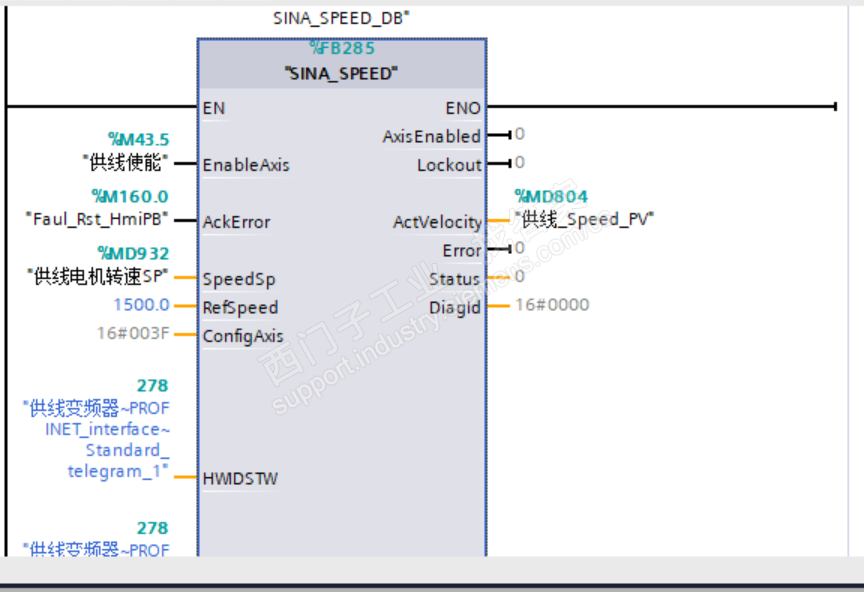Image resolution: width=864 pixels, height=592 pixels.
Task: Select the 16#0000 DiagId value
Action: pos(552,304)
